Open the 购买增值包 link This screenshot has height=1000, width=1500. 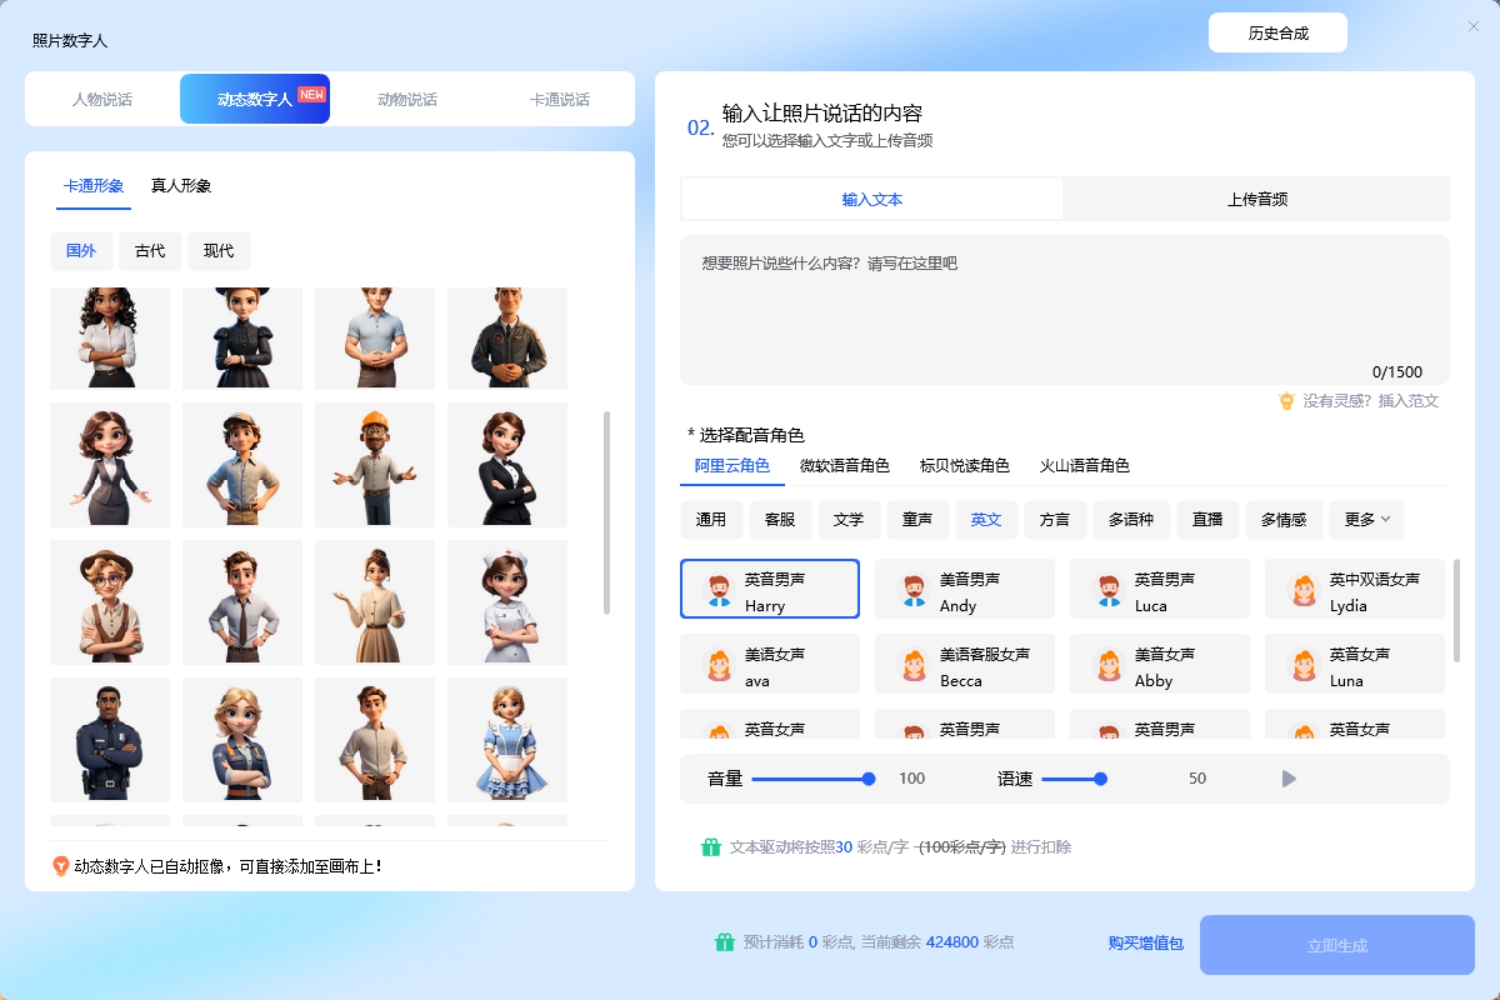click(x=1145, y=943)
